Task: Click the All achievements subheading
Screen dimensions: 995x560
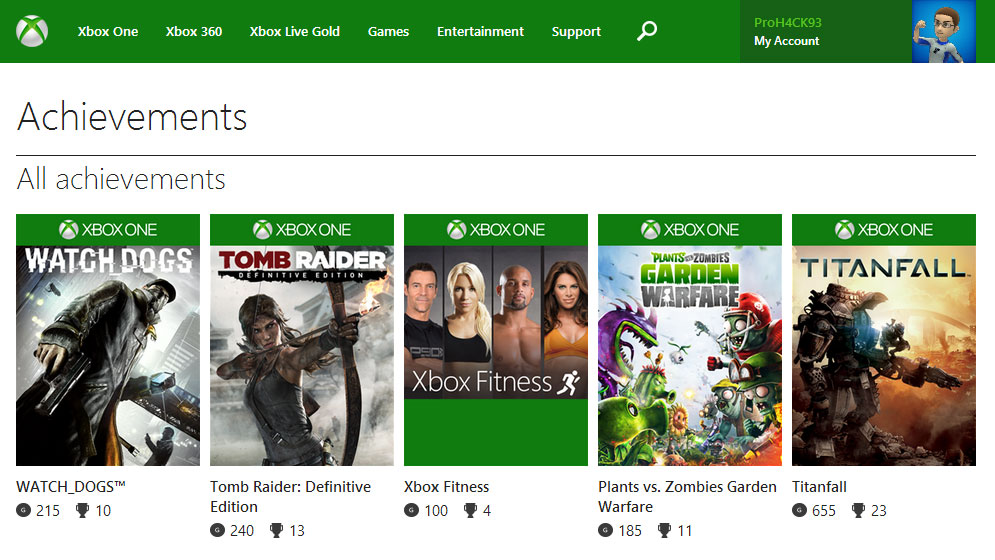Action: click(x=121, y=179)
